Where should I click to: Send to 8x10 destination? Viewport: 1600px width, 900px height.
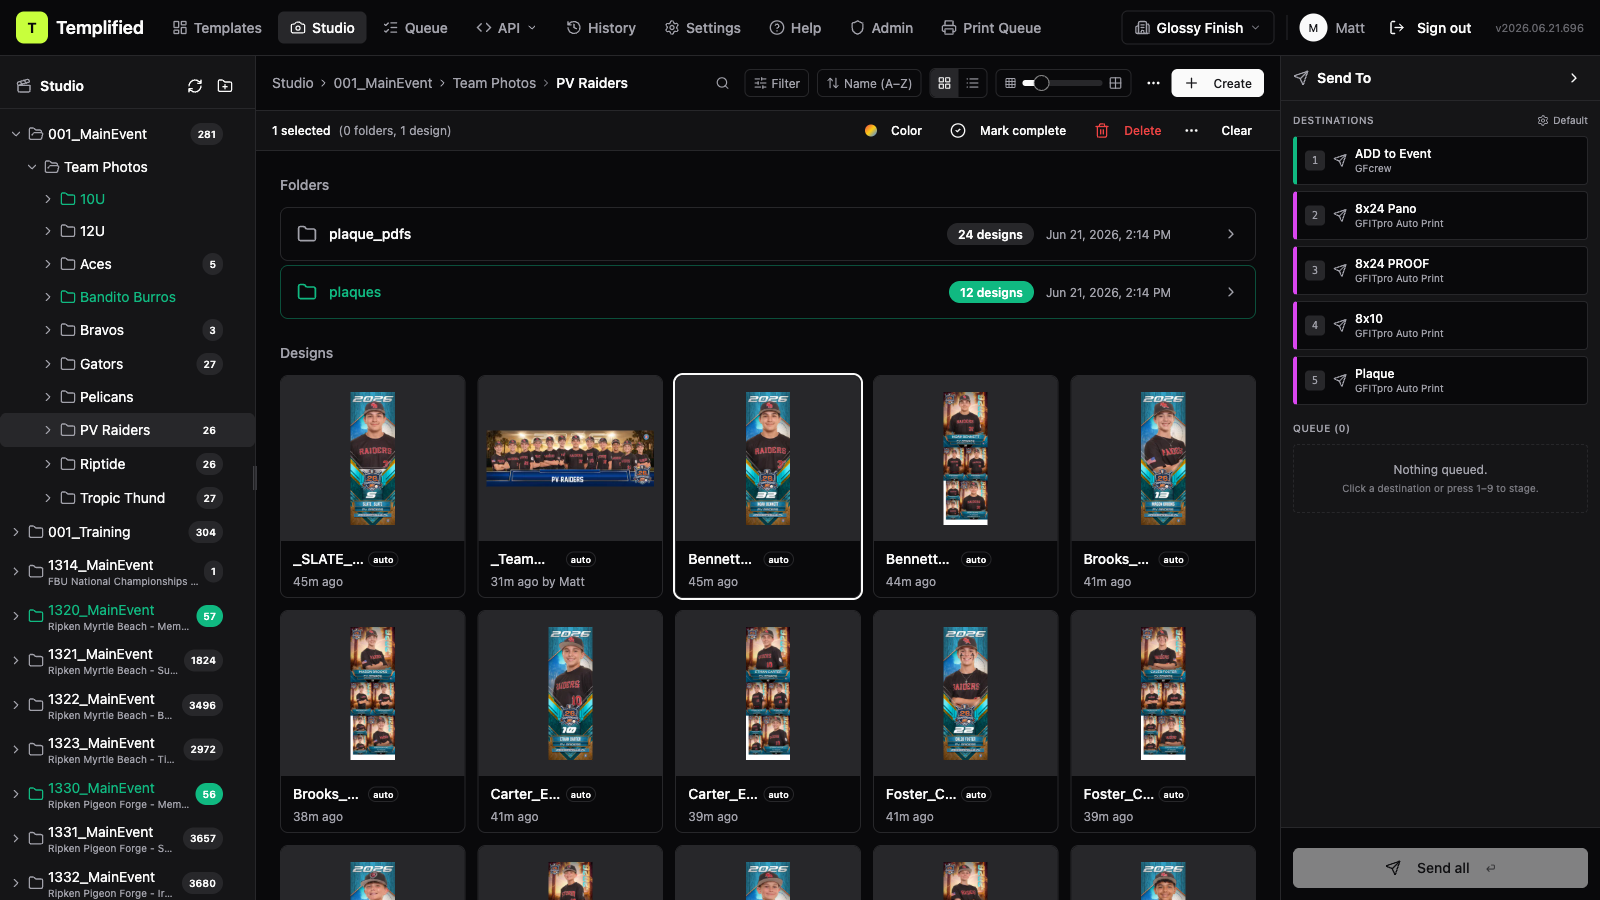tap(1440, 325)
